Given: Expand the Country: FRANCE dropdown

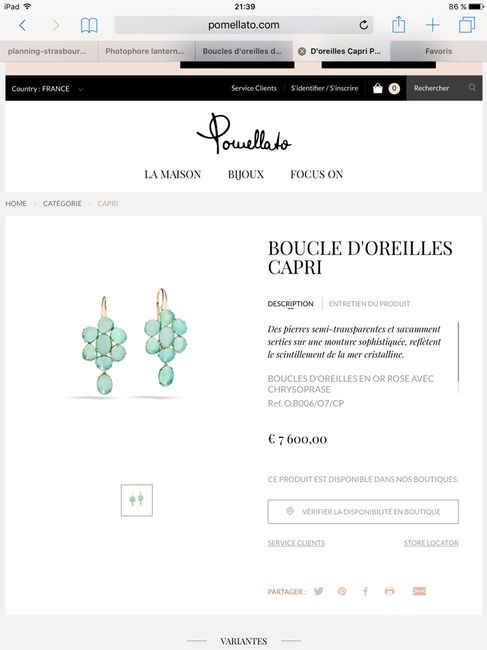Looking at the screenshot, I should (47, 89).
